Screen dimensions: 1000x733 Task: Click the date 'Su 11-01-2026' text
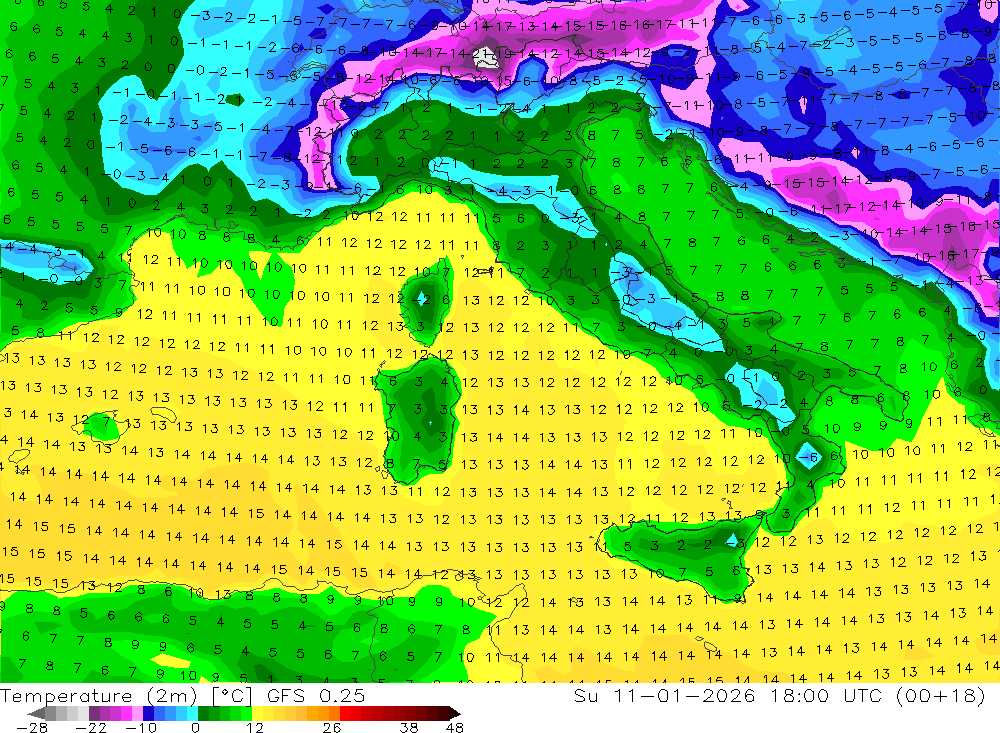[664, 695]
